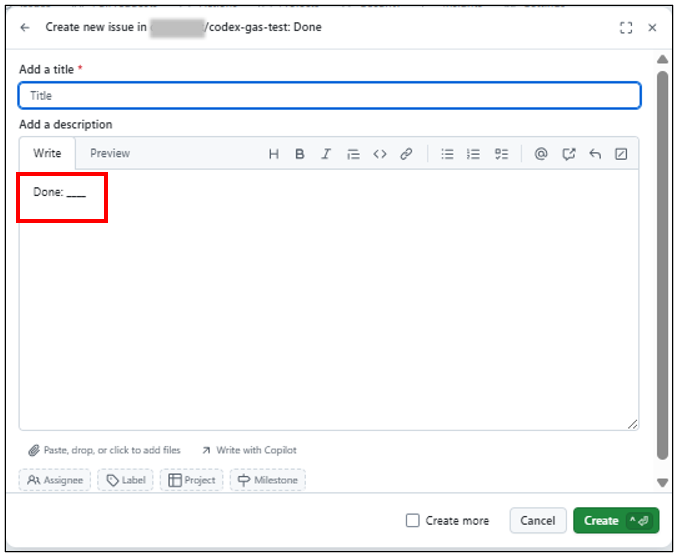The image size is (676, 558).
Task: Click the vertical scrollbar thumb
Action: coord(662,265)
